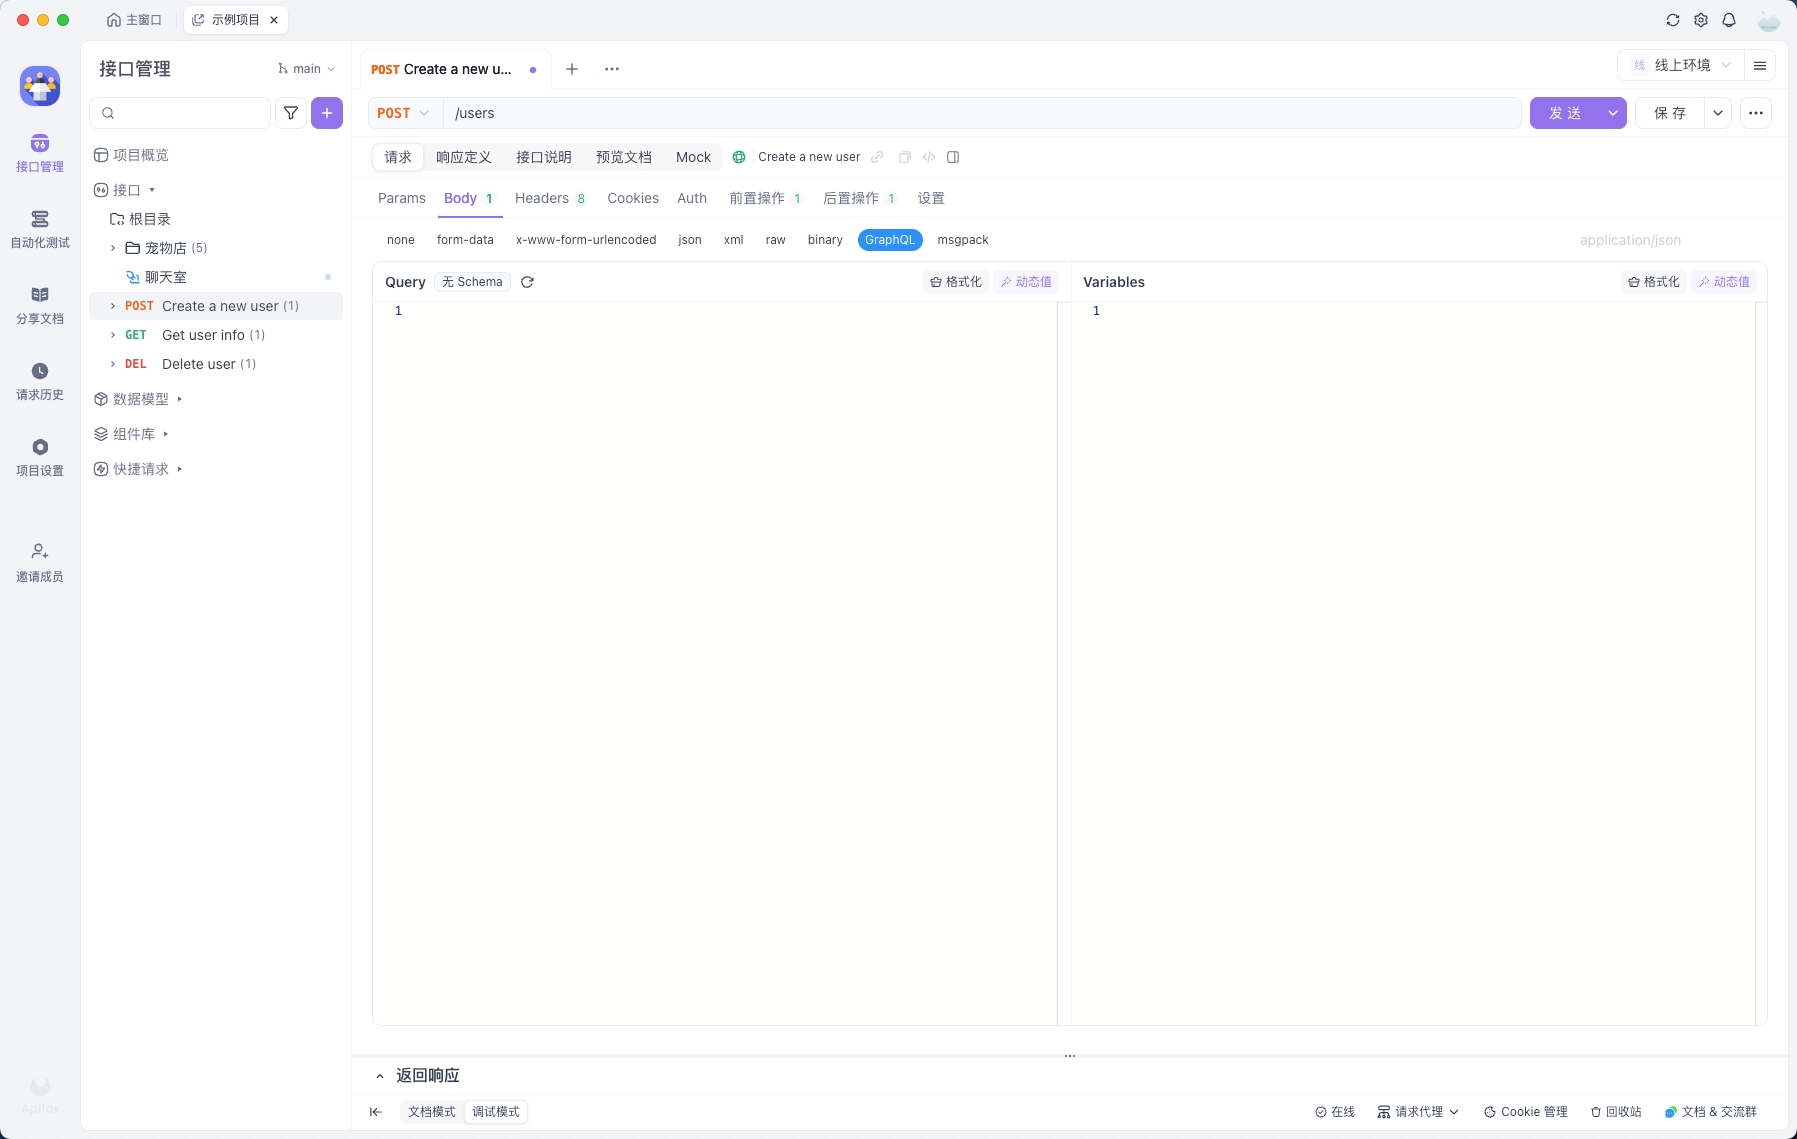Open the 发送 button dropdown arrow
1797x1139 pixels.
click(1613, 113)
